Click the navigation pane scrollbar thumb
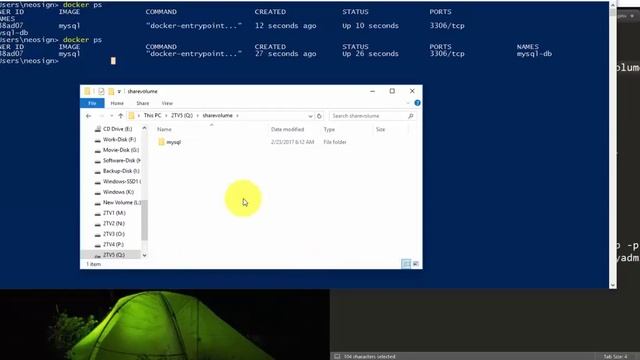 point(144,220)
